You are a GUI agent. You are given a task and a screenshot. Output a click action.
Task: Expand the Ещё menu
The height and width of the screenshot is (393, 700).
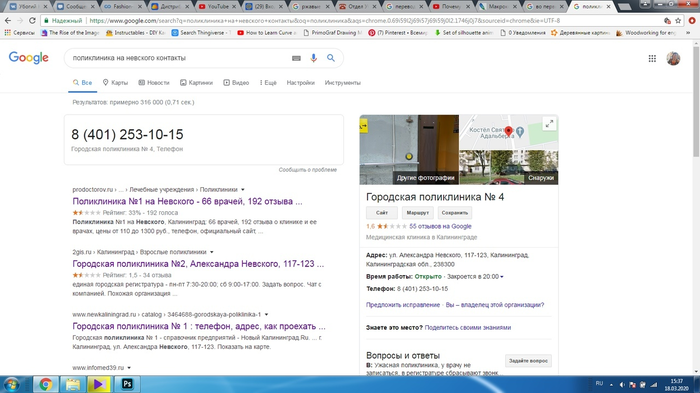point(268,83)
